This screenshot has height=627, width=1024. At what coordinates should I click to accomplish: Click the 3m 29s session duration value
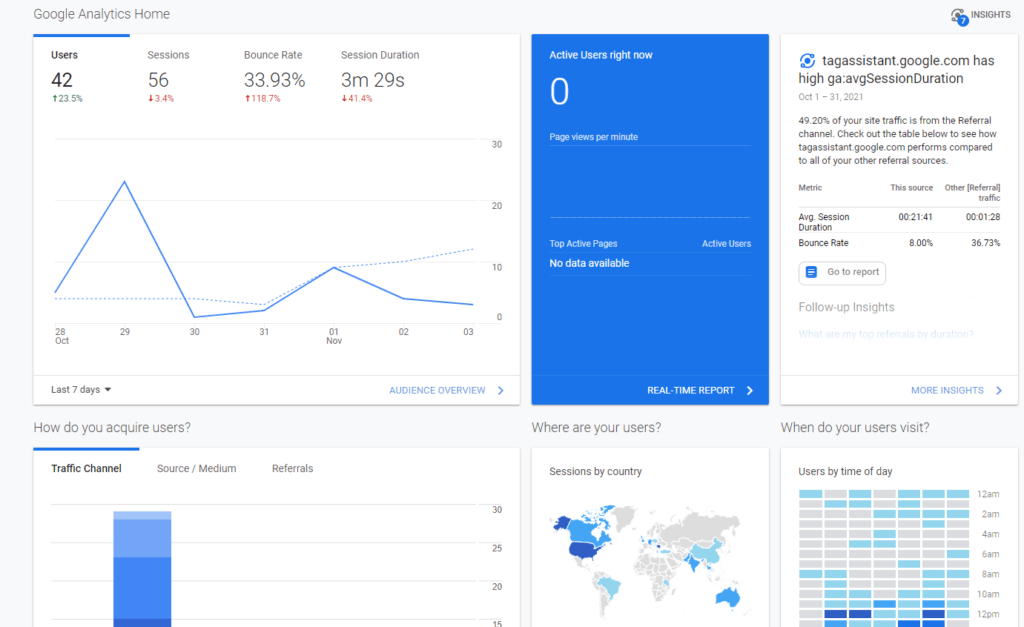click(x=373, y=80)
